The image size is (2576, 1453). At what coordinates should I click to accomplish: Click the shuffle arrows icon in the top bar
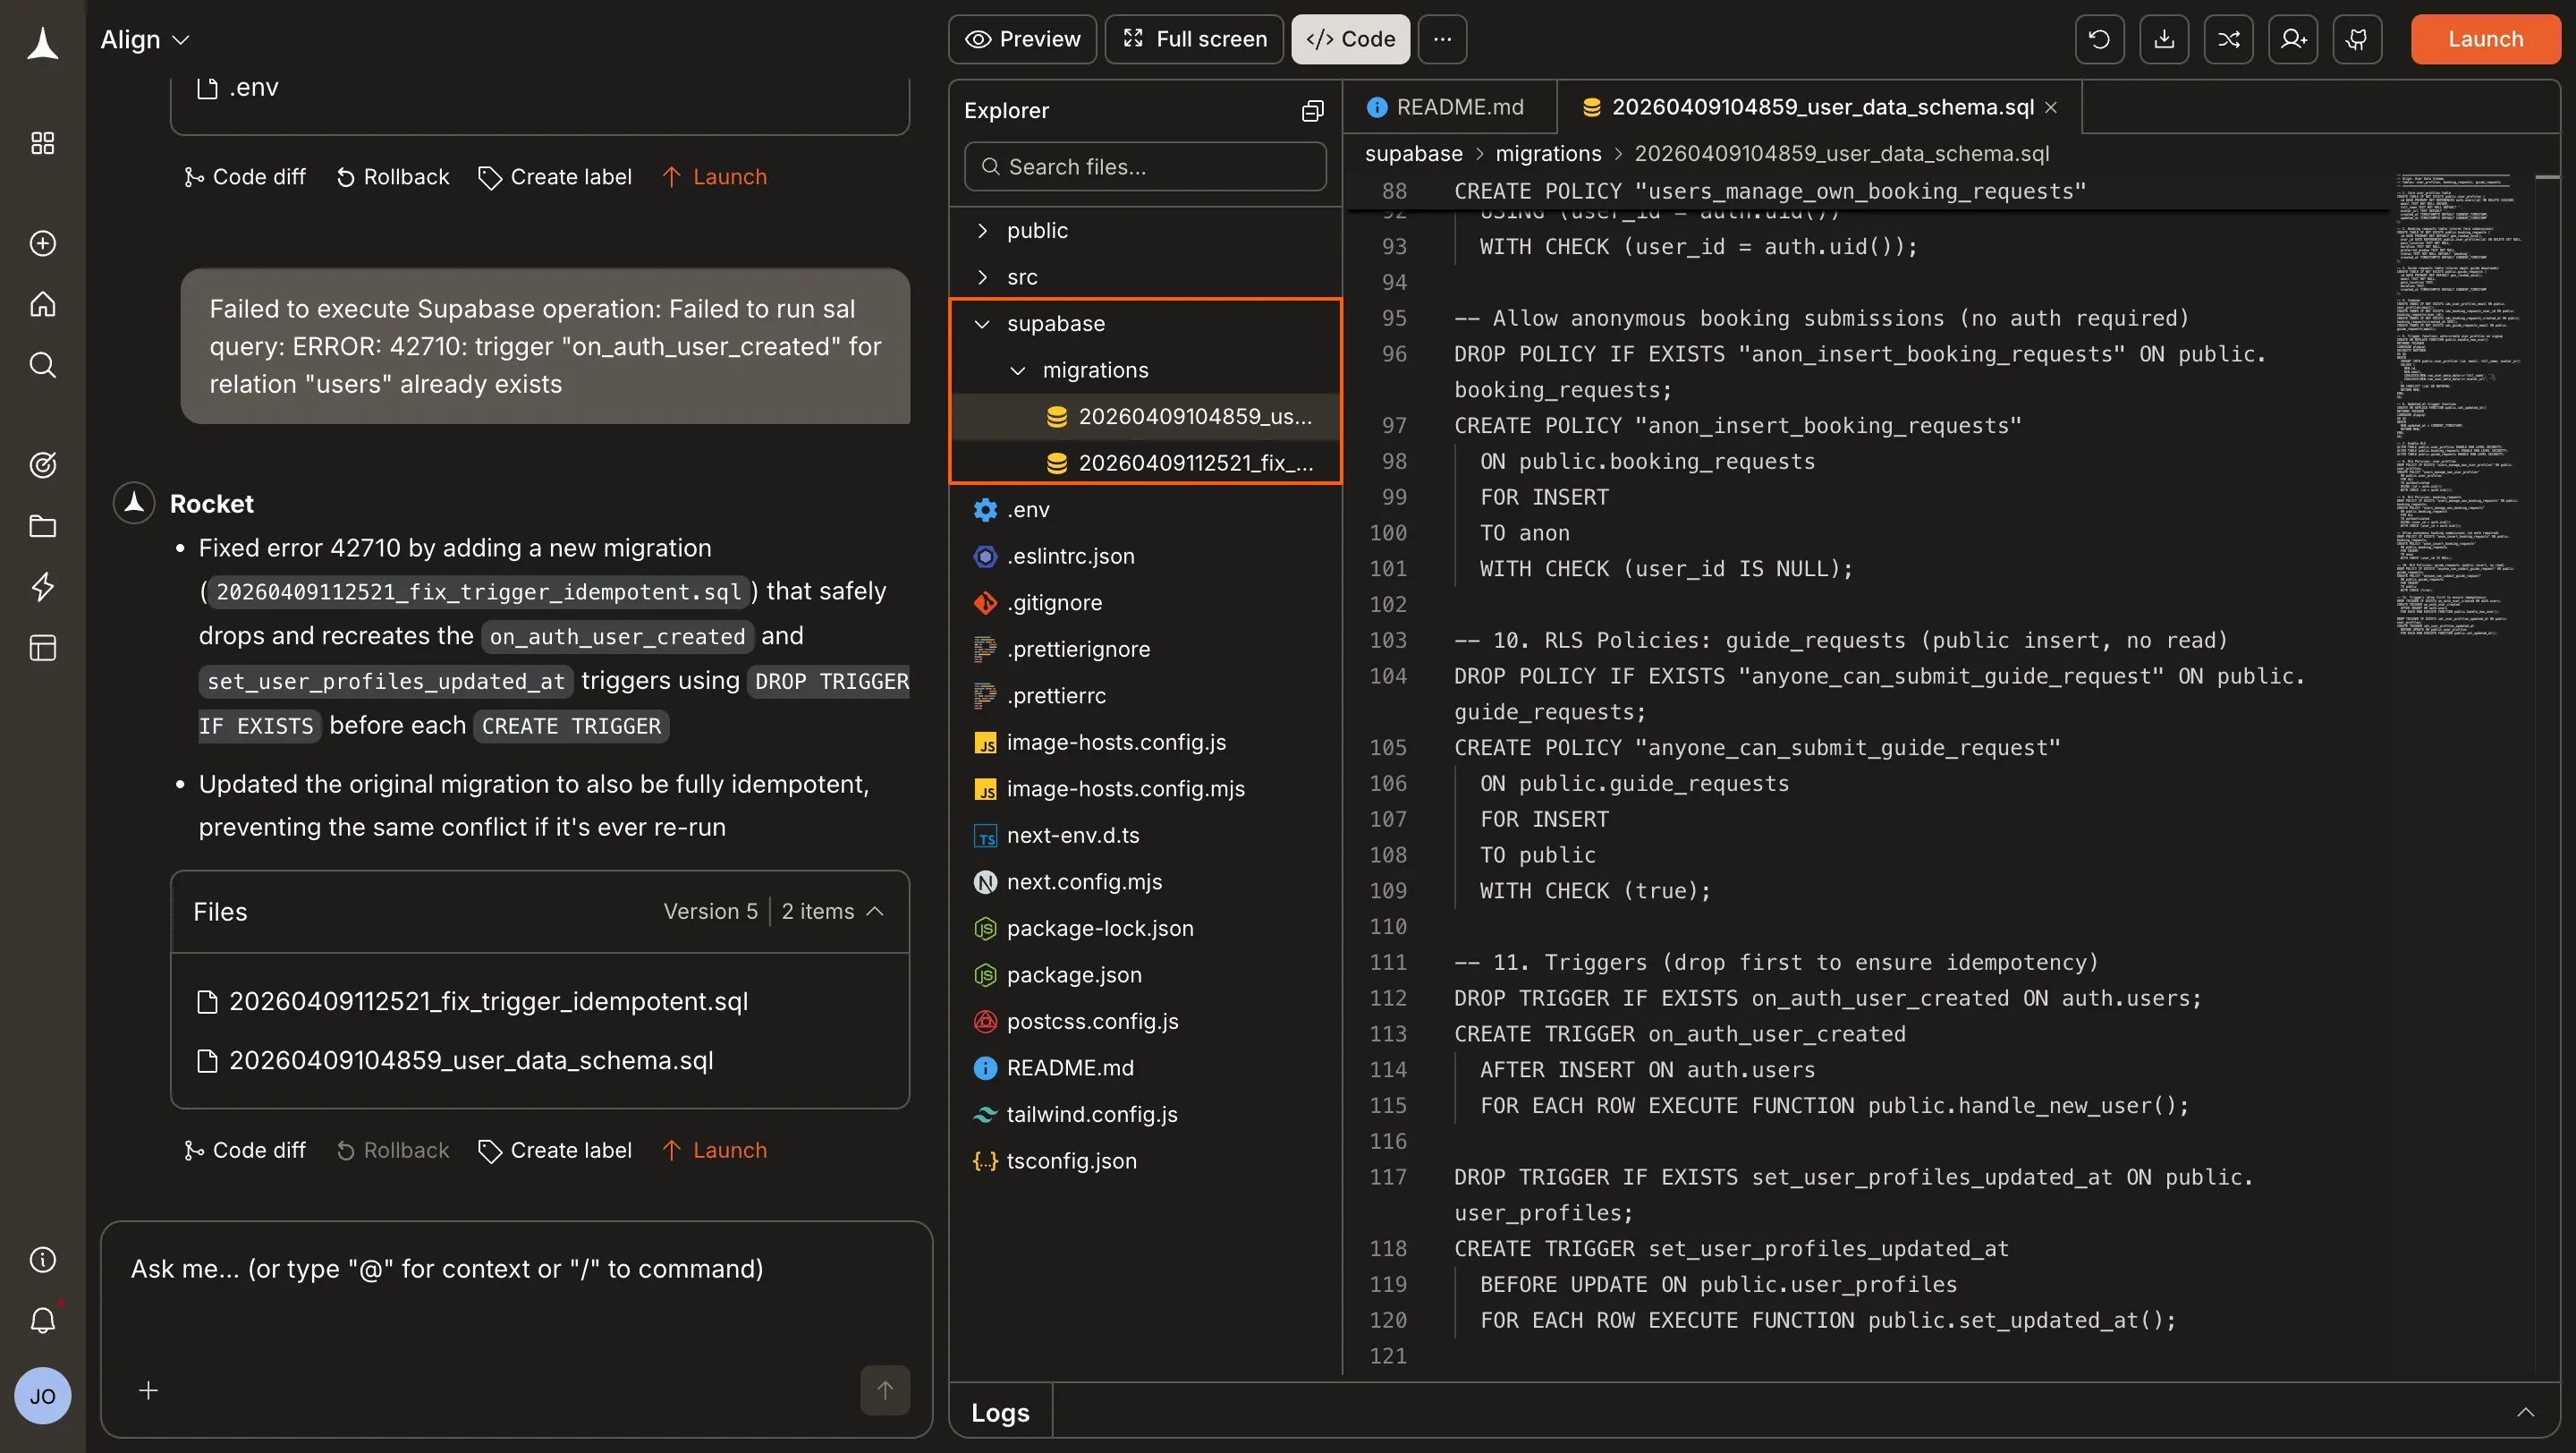point(2228,39)
